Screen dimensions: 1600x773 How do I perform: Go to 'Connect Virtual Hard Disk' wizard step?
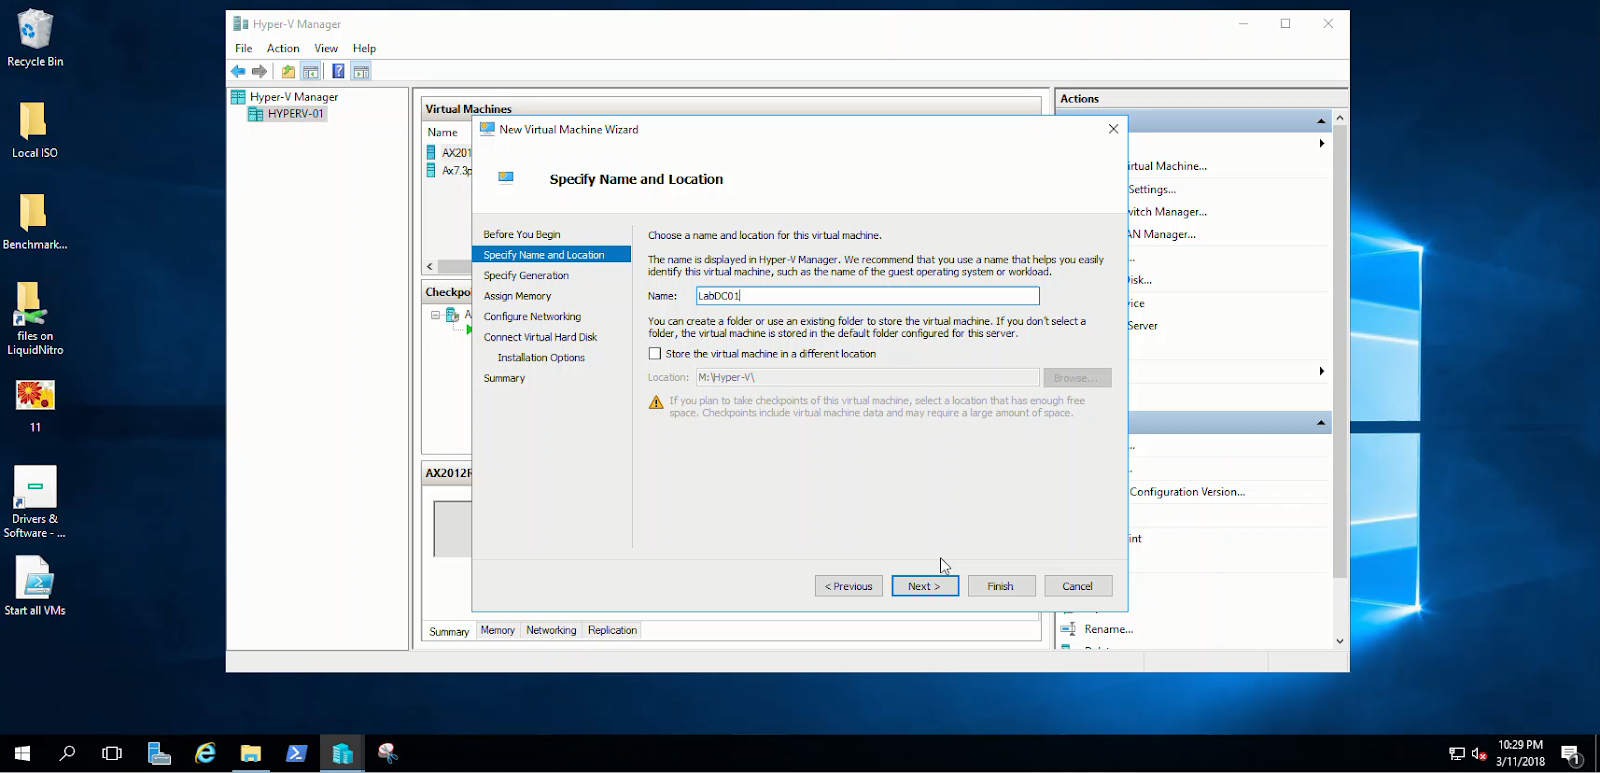tap(540, 337)
